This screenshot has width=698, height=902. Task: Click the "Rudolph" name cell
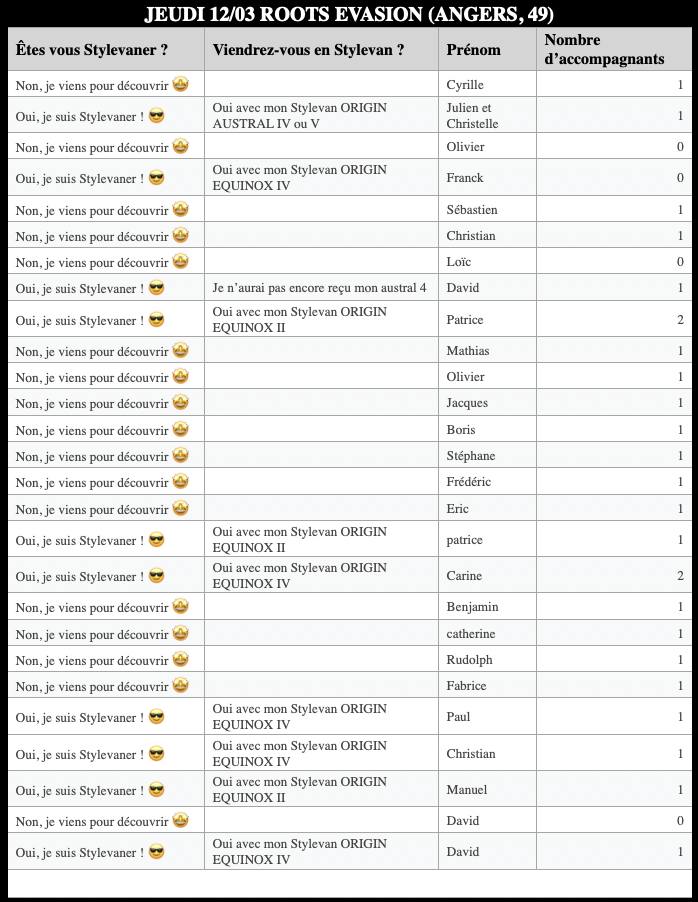[x=469, y=660]
